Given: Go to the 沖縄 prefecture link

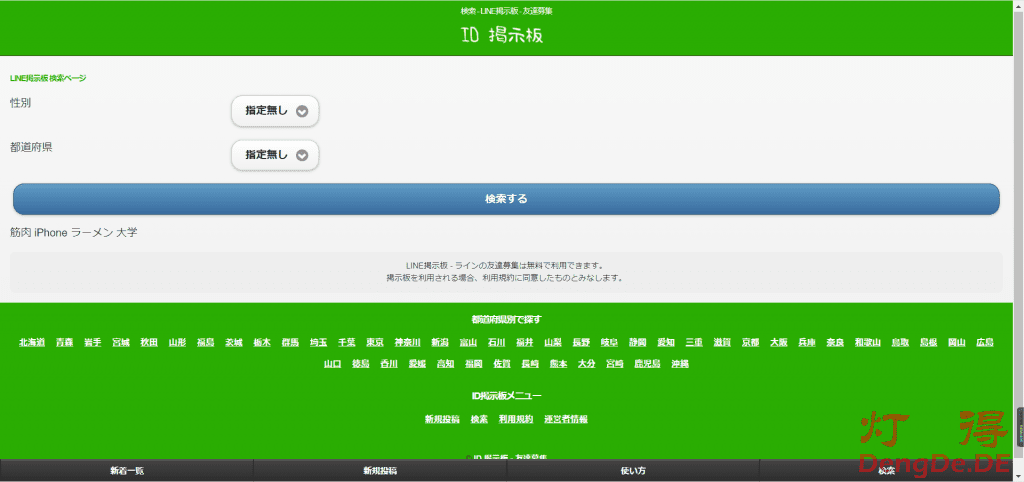Looking at the screenshot, I should coord(680,364).
